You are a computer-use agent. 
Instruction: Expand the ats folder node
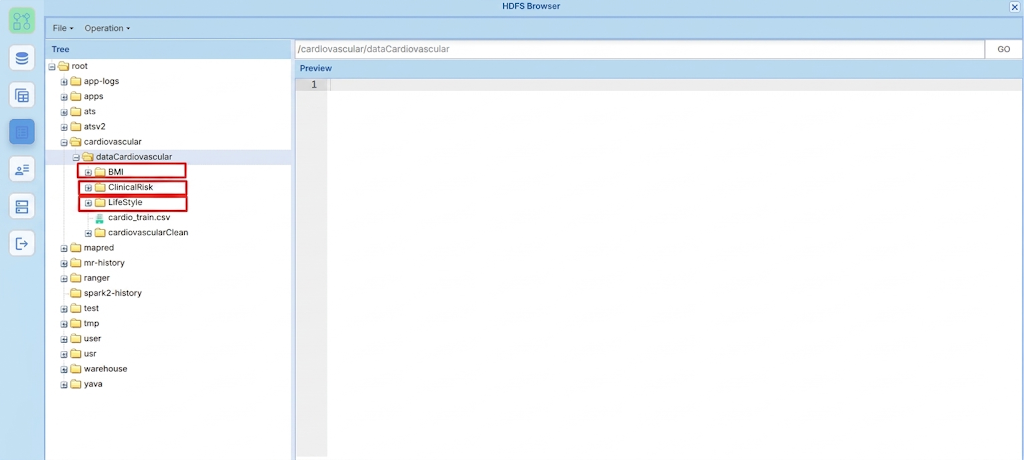(x=64, y=112)
